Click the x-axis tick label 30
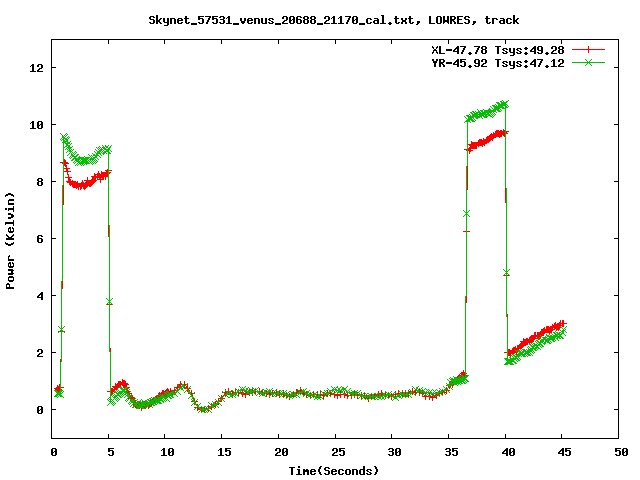The width and height of the screenshot is (640, 480). pyautogui.click(x=394, y=452)
